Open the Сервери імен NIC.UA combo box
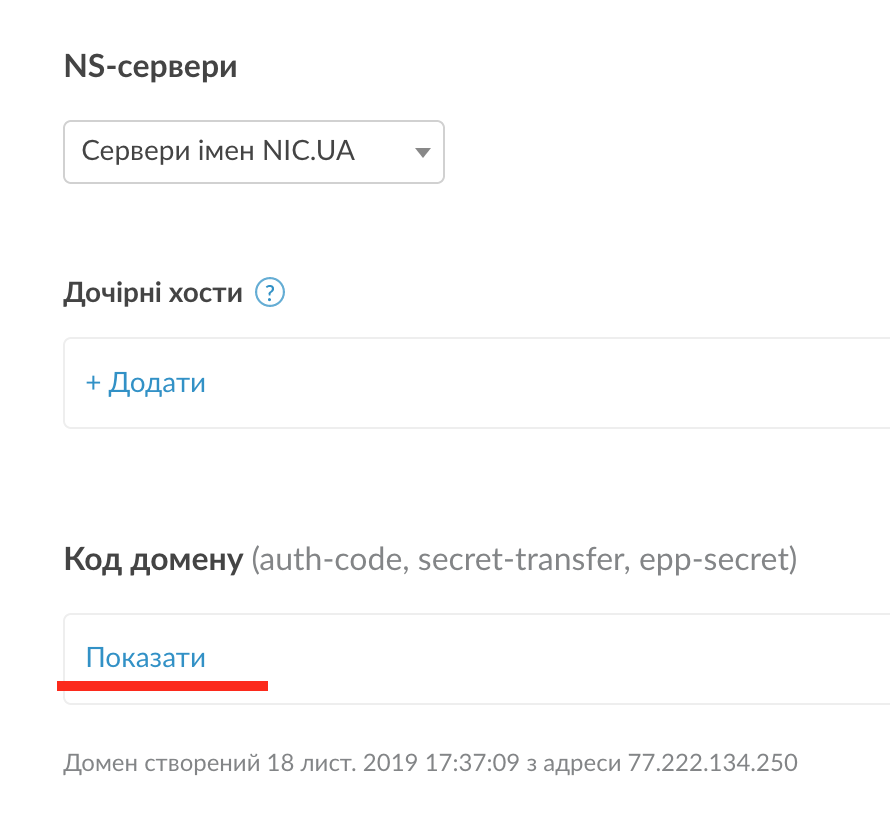 pos(253,153)
